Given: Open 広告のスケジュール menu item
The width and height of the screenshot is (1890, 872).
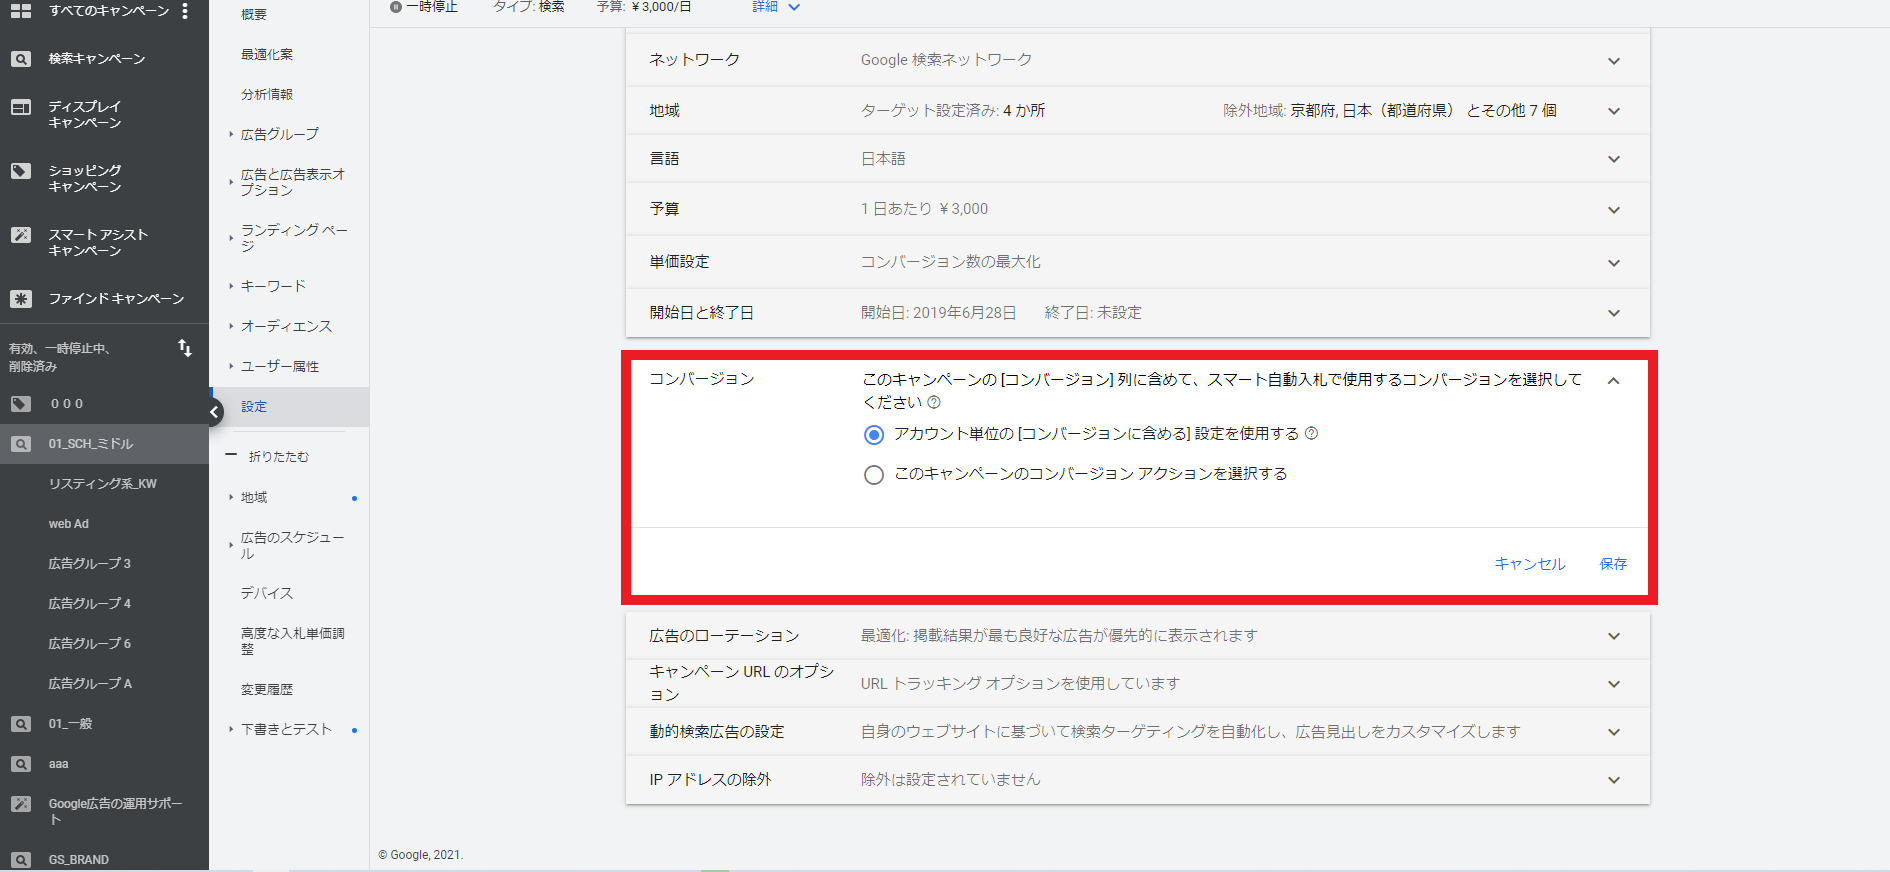Looking at the screenshot, I should [x=292, y=545].
